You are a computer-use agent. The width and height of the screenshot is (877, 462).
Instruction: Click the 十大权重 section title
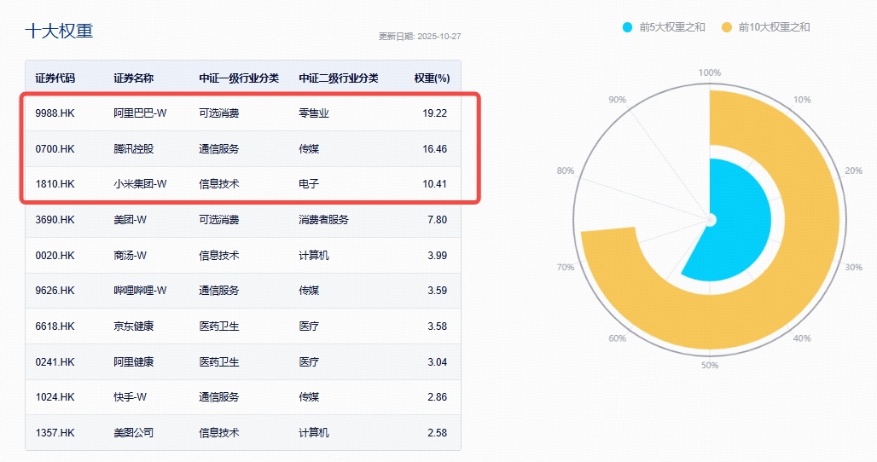click(x=59, y=31)
